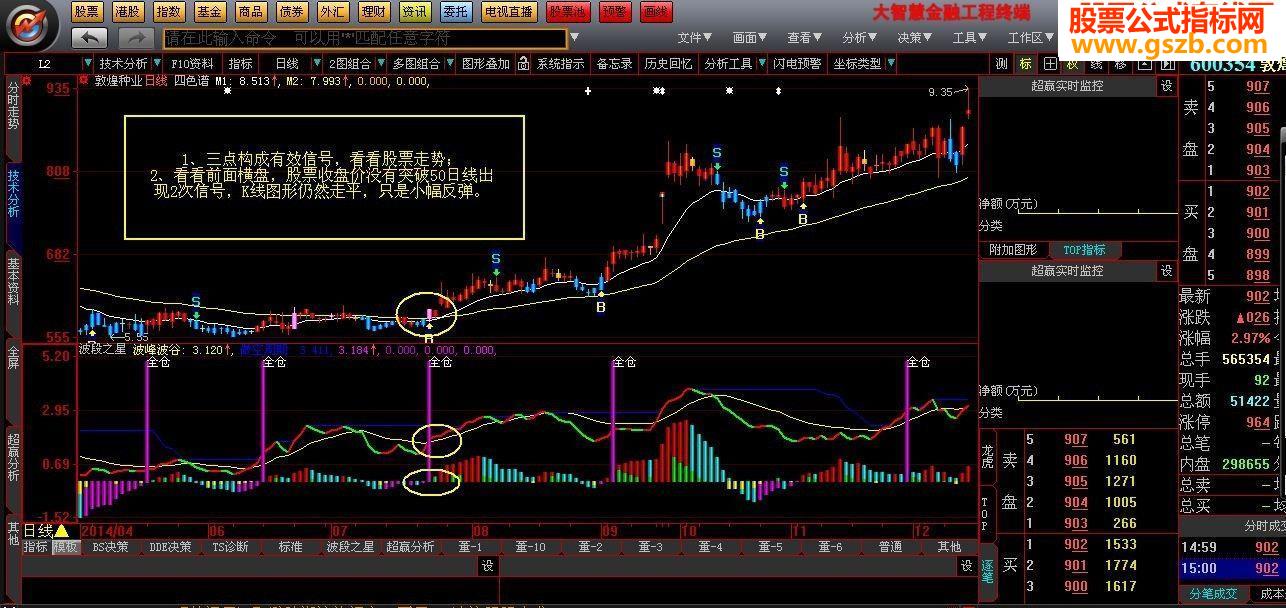Open the 文件 menu
1286x608 pixels.
(694, 38)
